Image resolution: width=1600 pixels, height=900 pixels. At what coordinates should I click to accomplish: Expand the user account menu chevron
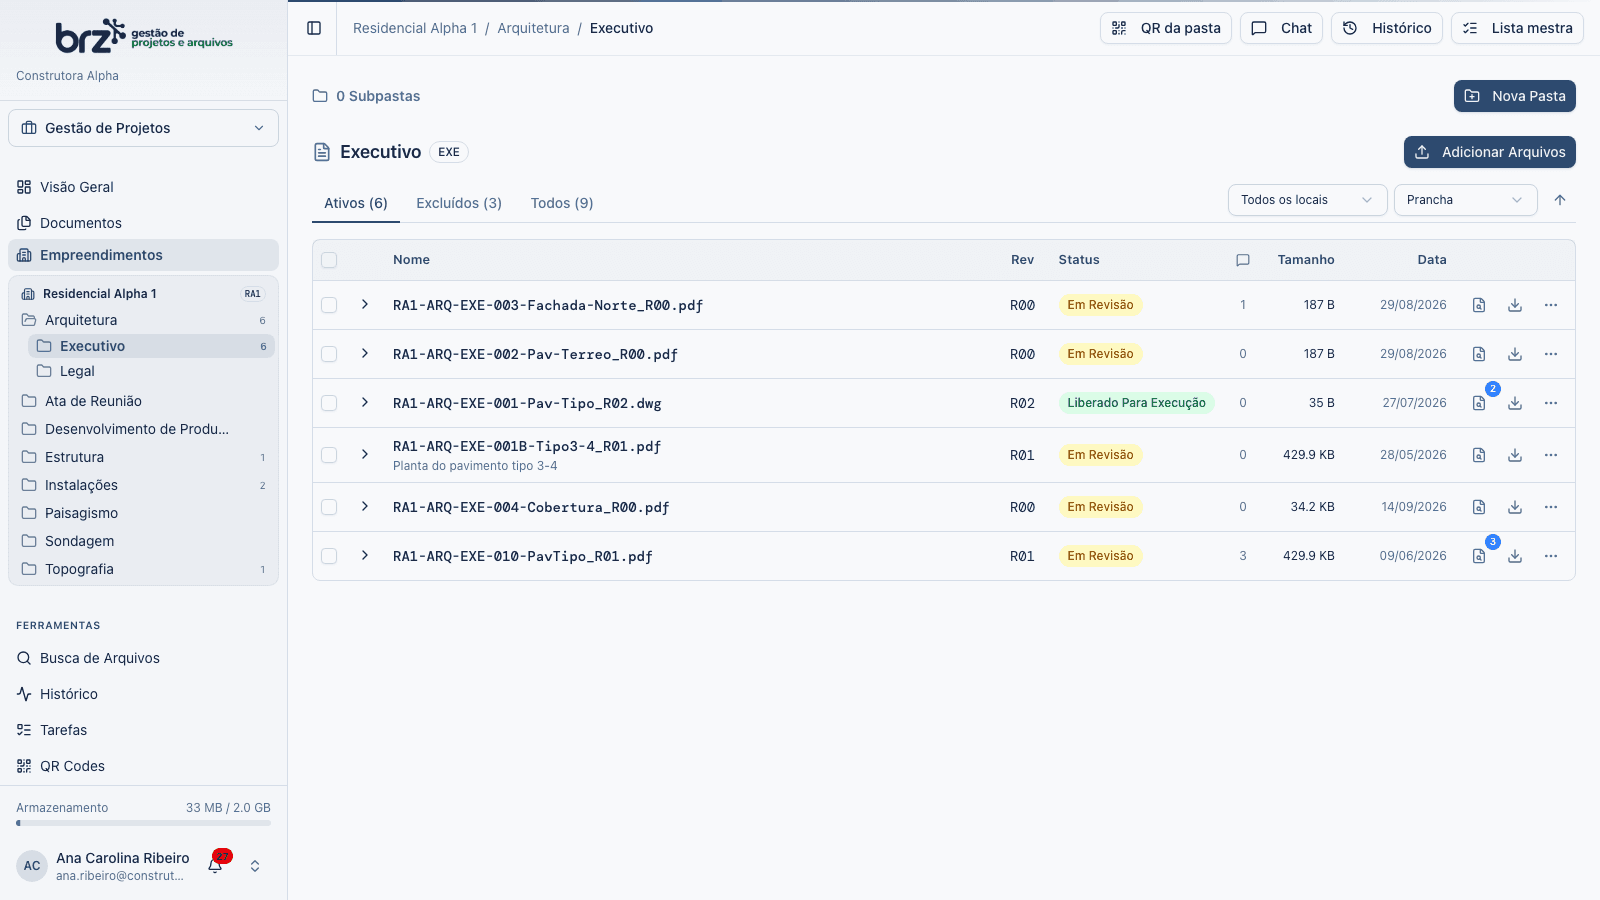[x=255, y=866]
